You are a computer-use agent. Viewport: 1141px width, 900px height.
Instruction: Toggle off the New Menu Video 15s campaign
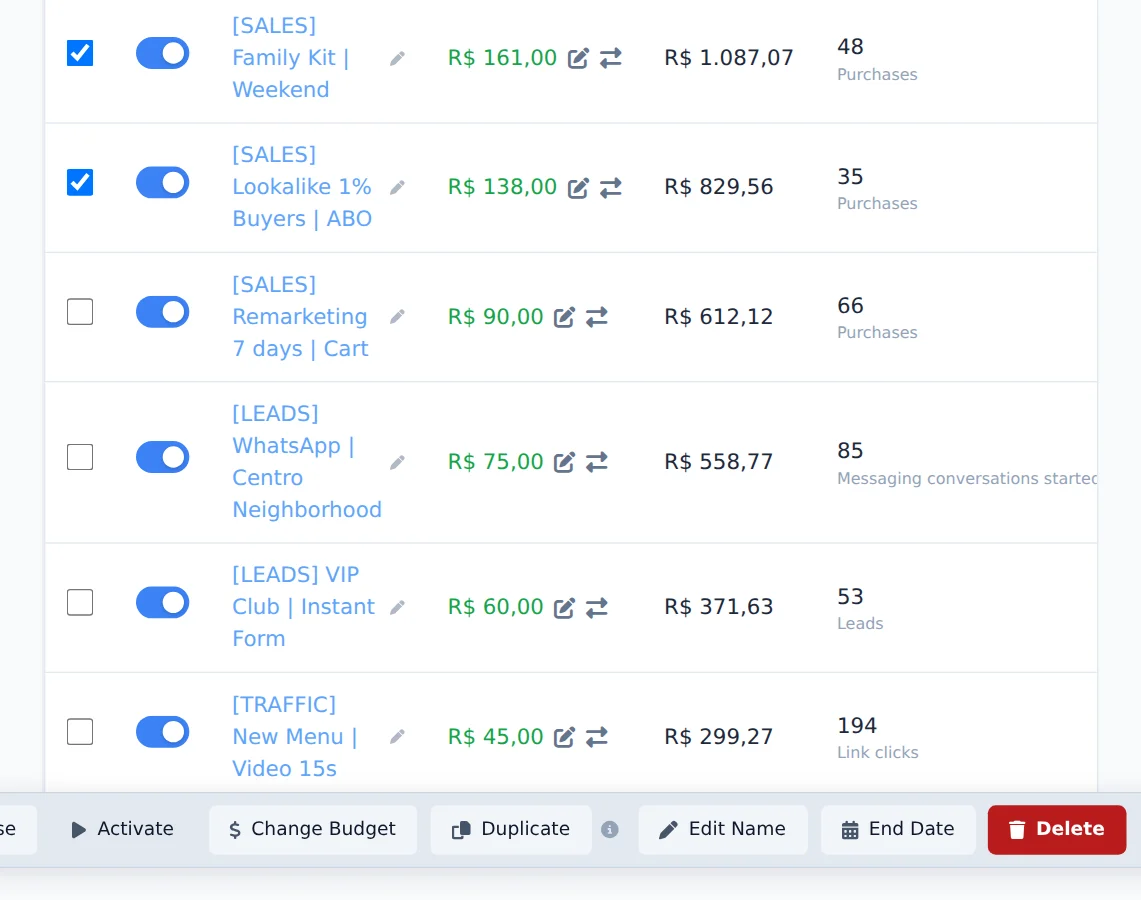tap(162, 732)
